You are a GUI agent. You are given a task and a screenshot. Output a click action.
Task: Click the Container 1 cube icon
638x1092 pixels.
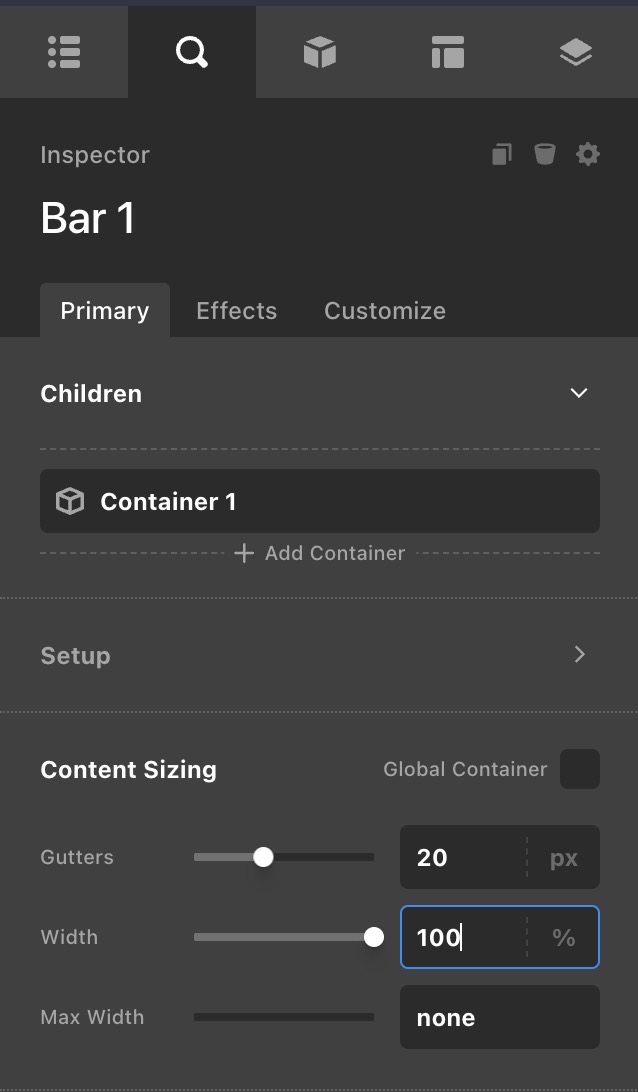69,501
